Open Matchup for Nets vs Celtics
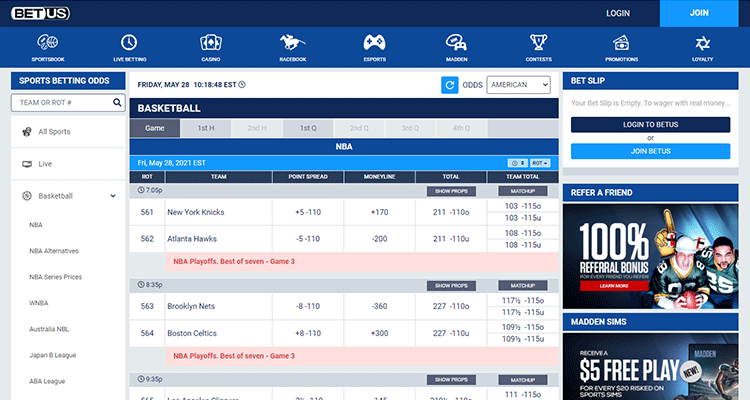Screen dimensions: 750x400 click(x=522, y=286)
